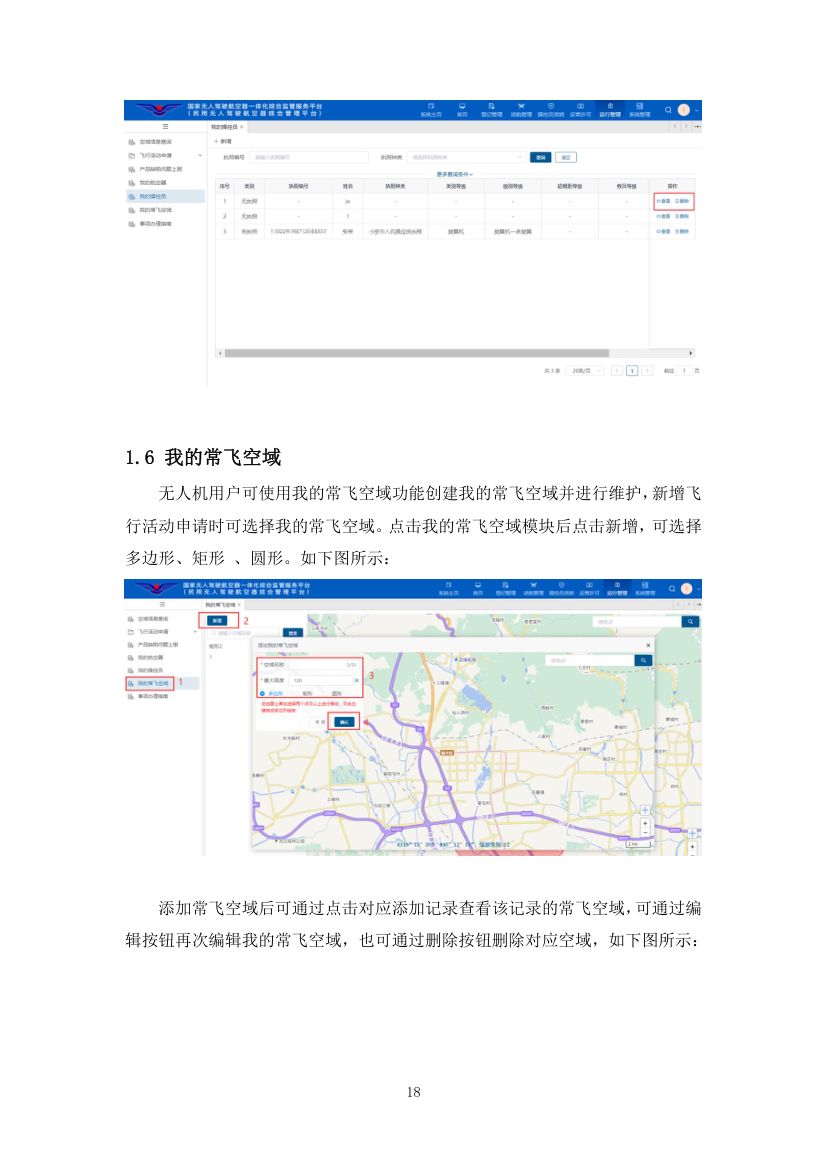Open 适航管理 drone icon on 我的操控员 page
The image size is (827, 1170).
pyautogui.click(x=521, y=107)
